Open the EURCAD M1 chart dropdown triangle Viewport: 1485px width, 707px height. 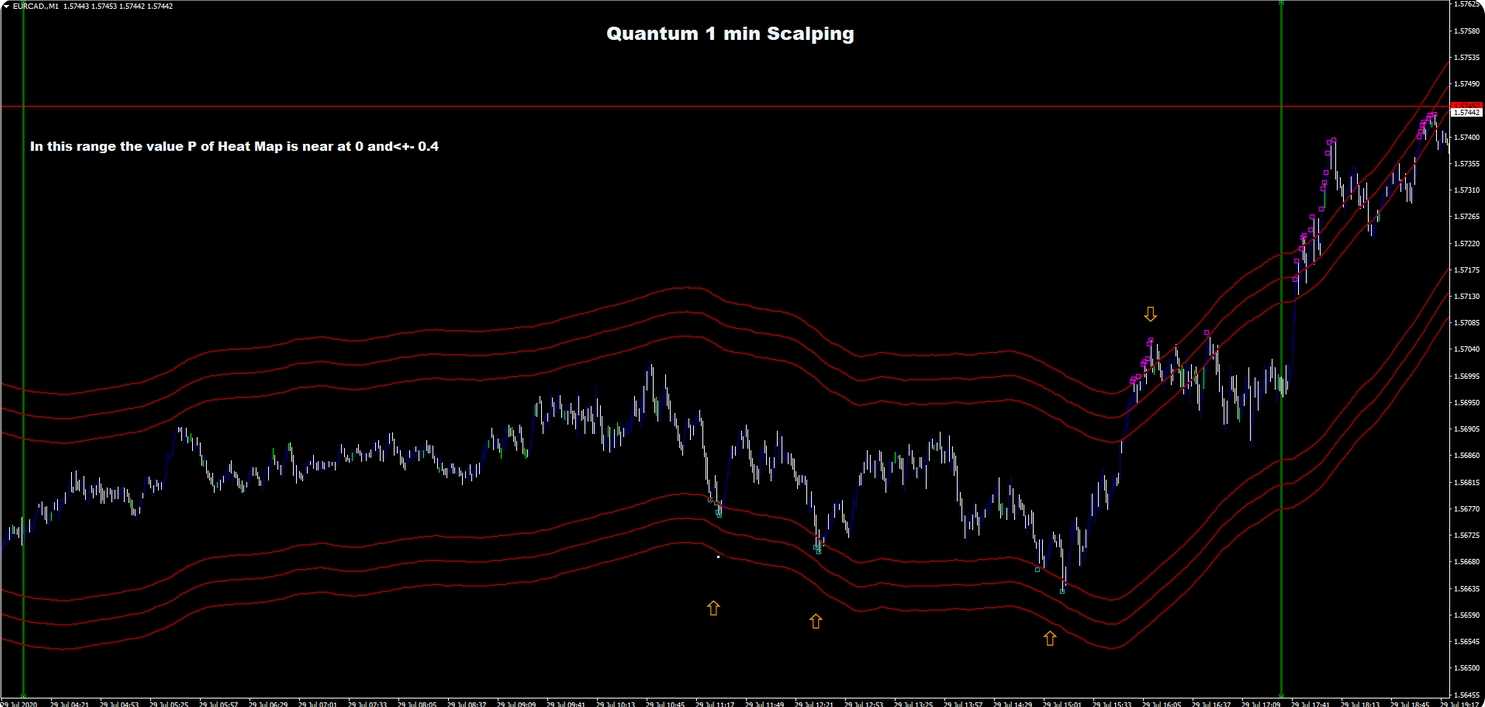[x=6, y=6]
